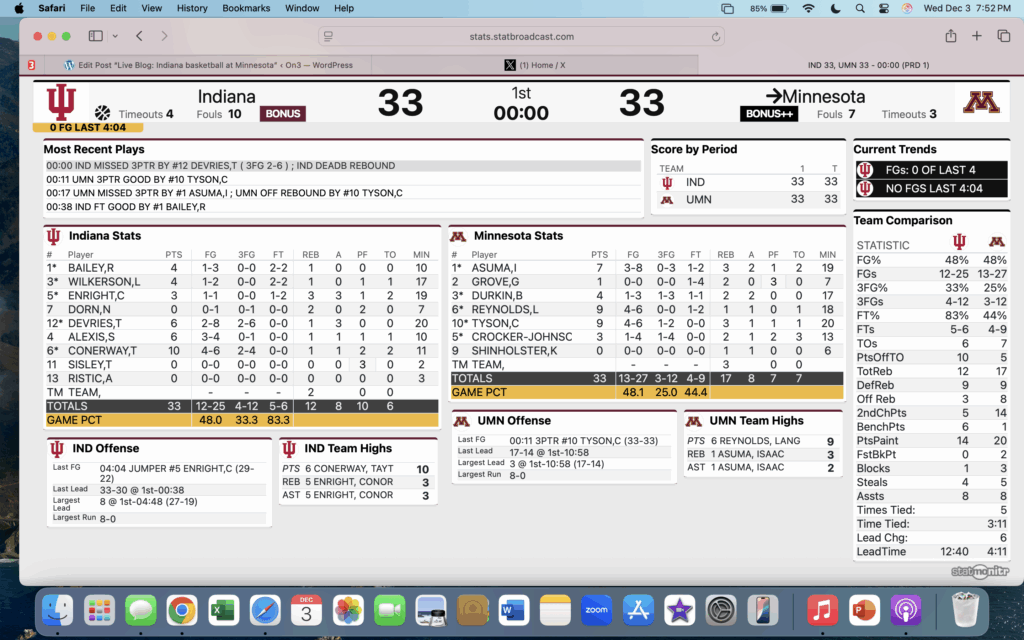
Task: Open a new tab with plus icon
Action: [x=977, y=36]
